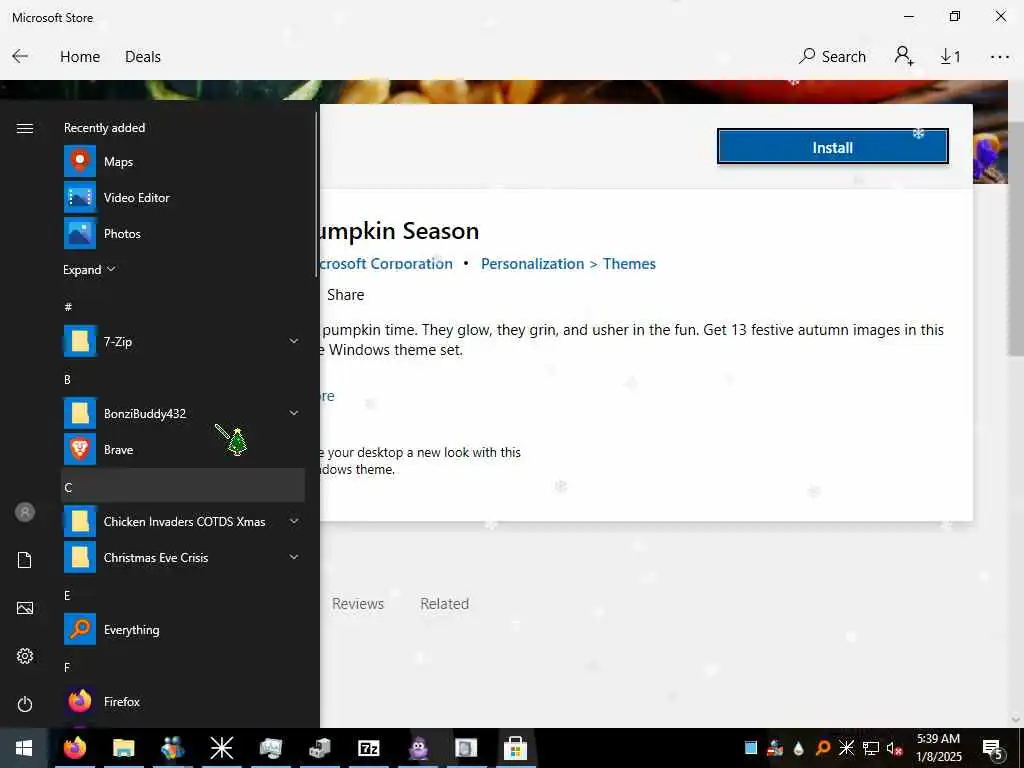Image resolution: width=1024 pixels, height=768 pixels.
Task: Expand Christmas Eve Crisis folder chevron
Action: click(294, 557)
